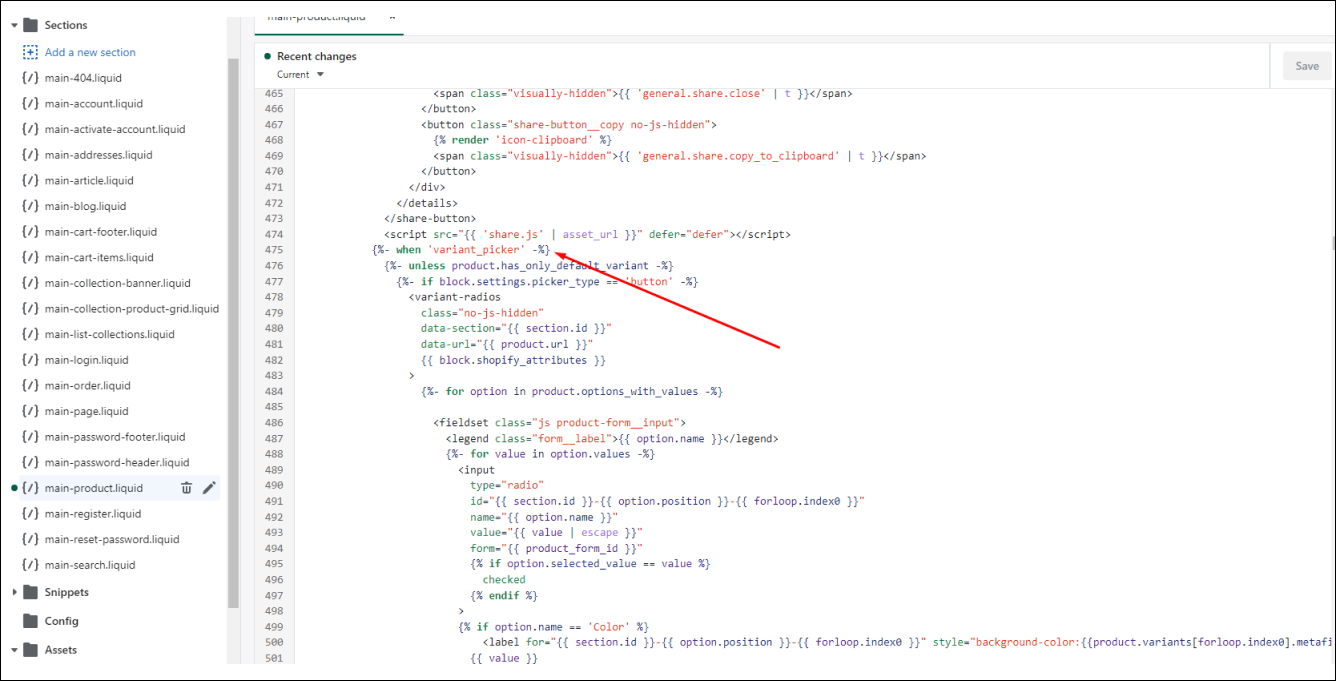This screenshot has height=681, width=1336.
Task: Open main-password-header.liquid file
Action: tap(117, 462)
